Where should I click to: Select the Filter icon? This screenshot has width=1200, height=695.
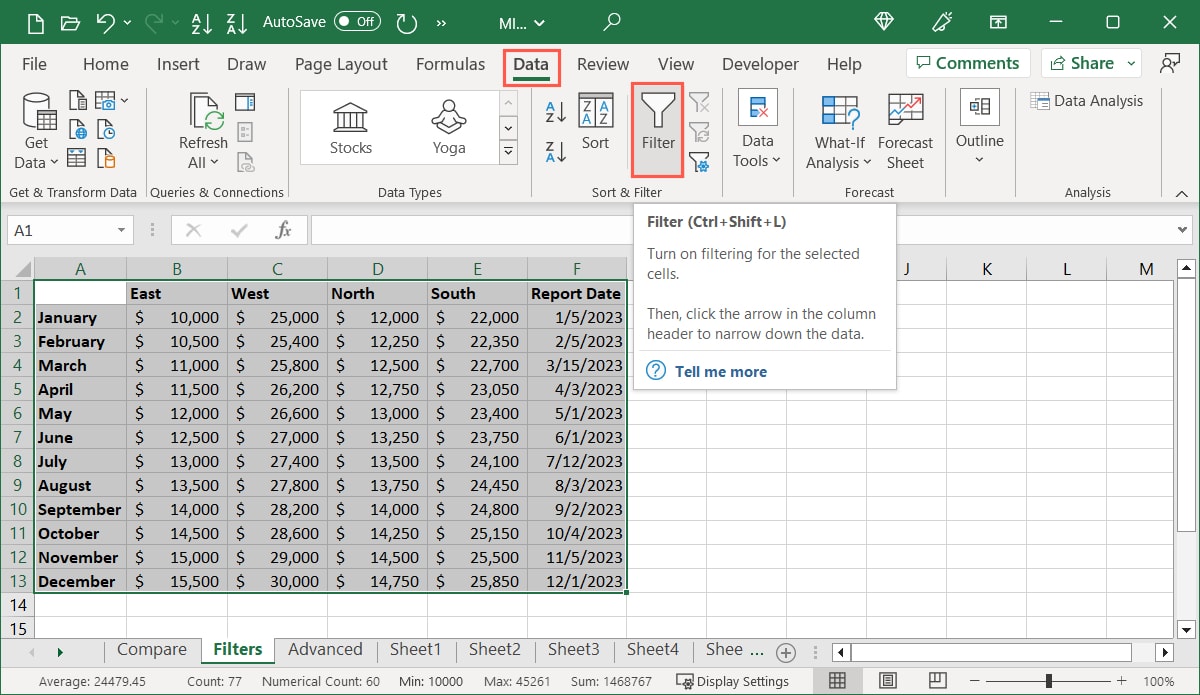pos(657,128)
